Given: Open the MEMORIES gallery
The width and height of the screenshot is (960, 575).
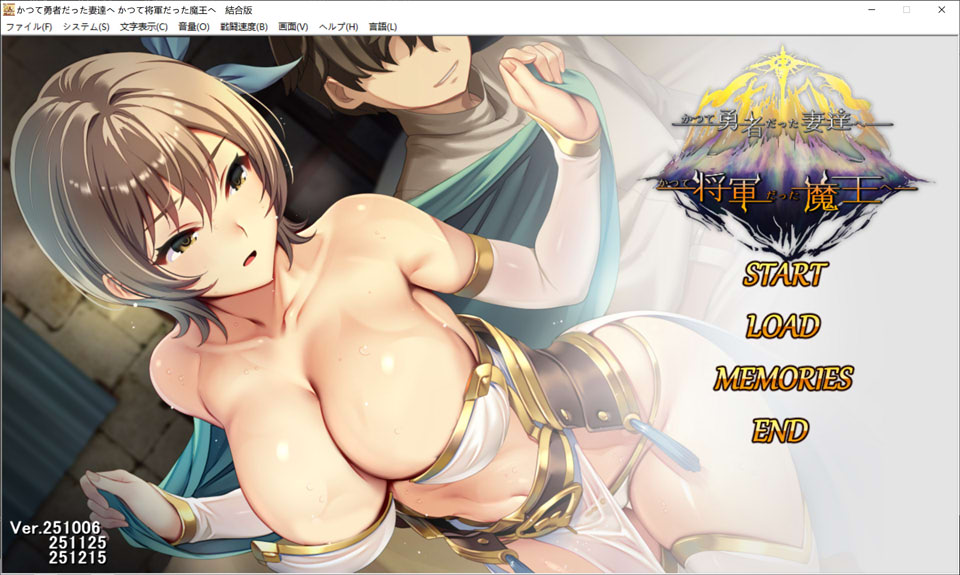Looking at the screenshot, I should tap(783, 378).
